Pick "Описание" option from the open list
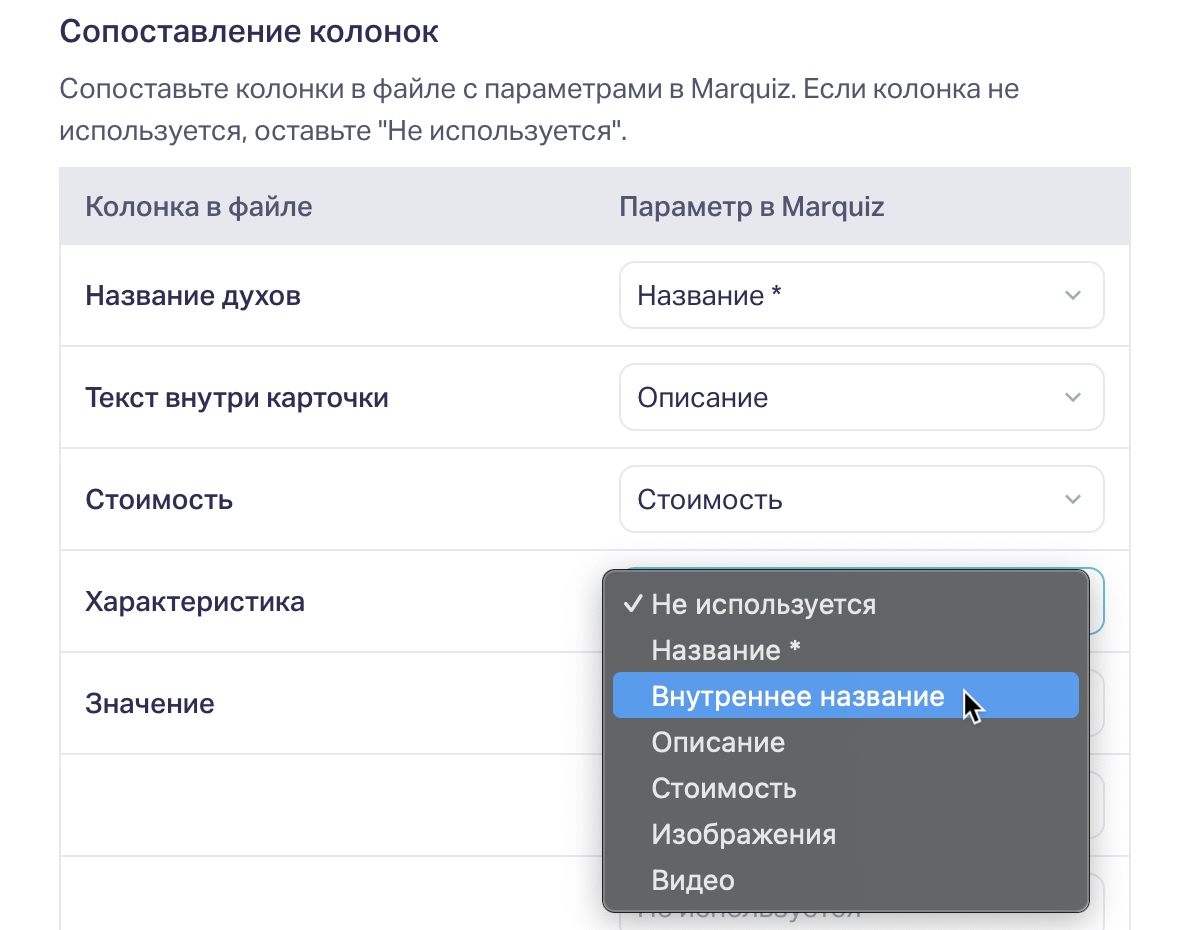Viewport: 1185px width, 930px height. 718,743
